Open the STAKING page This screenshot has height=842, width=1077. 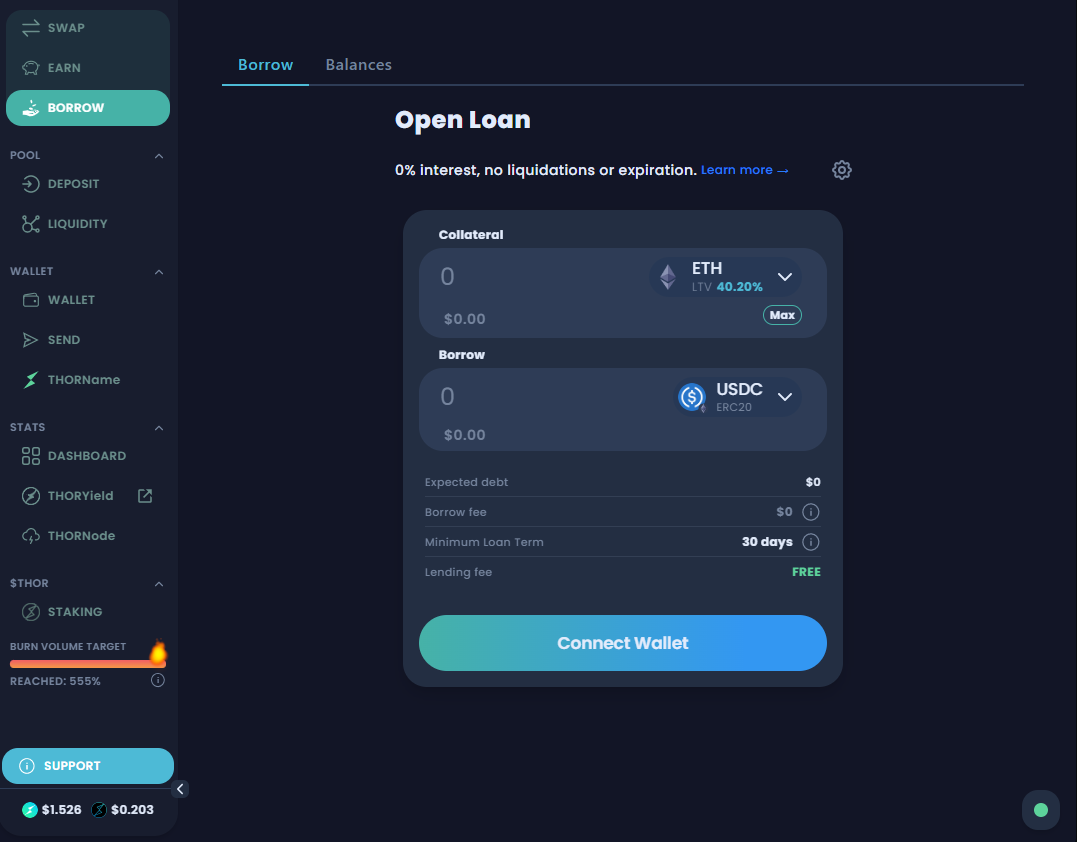(x=88, y=612)
